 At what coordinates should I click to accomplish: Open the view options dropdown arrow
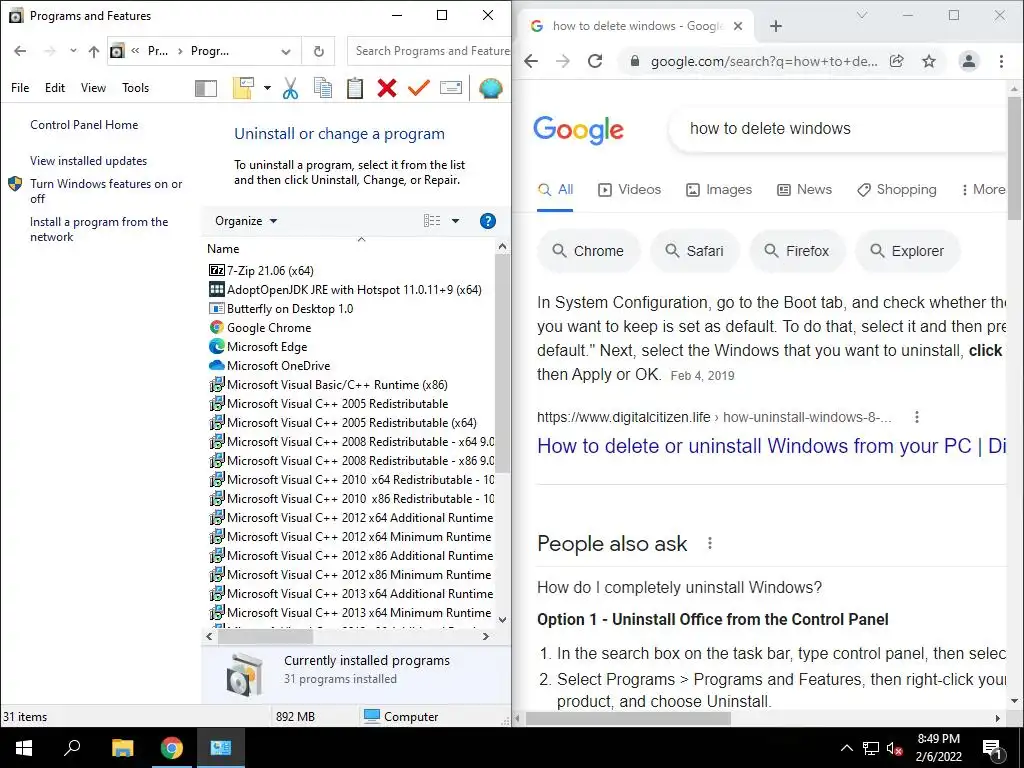tap(455, 221)
